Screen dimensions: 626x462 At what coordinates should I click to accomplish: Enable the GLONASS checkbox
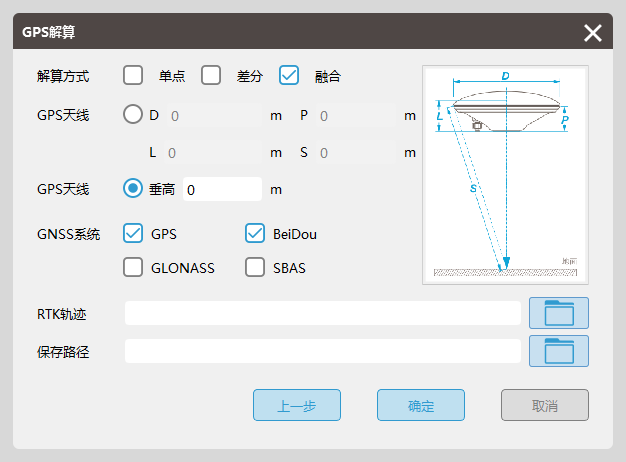pyautogui.click(x=134, y=267)
